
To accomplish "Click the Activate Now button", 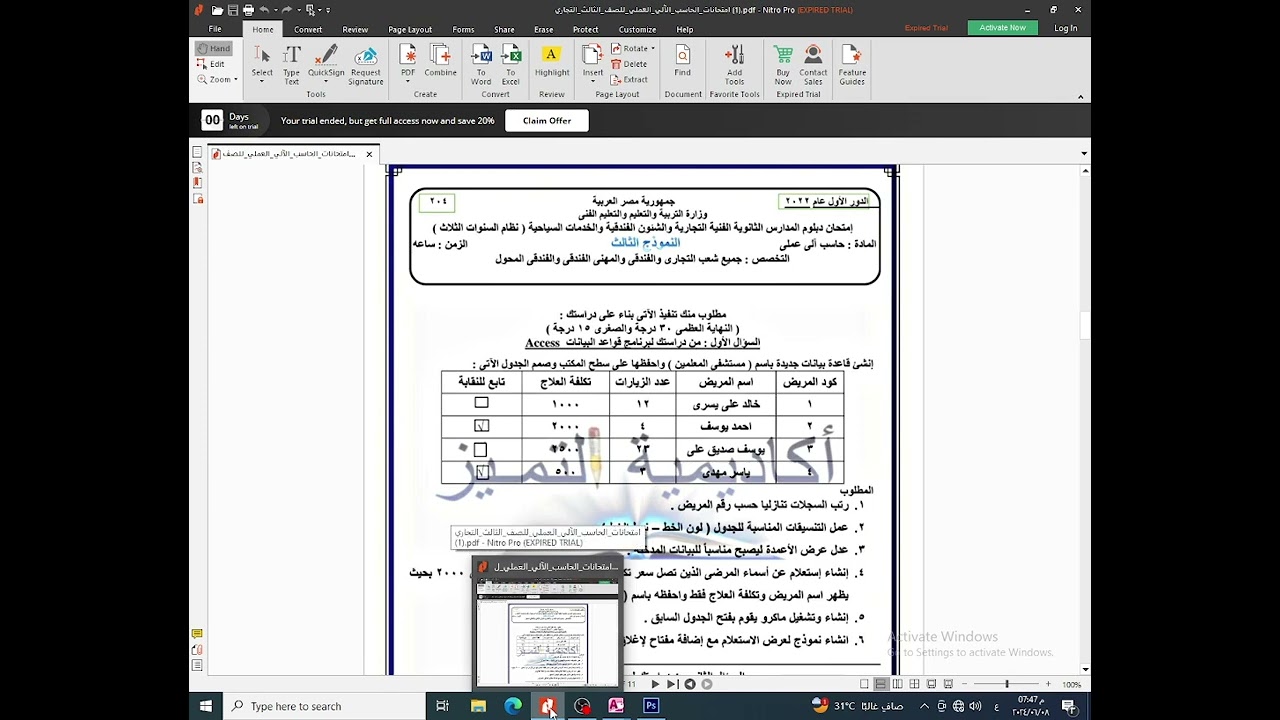I will 1002,28.
